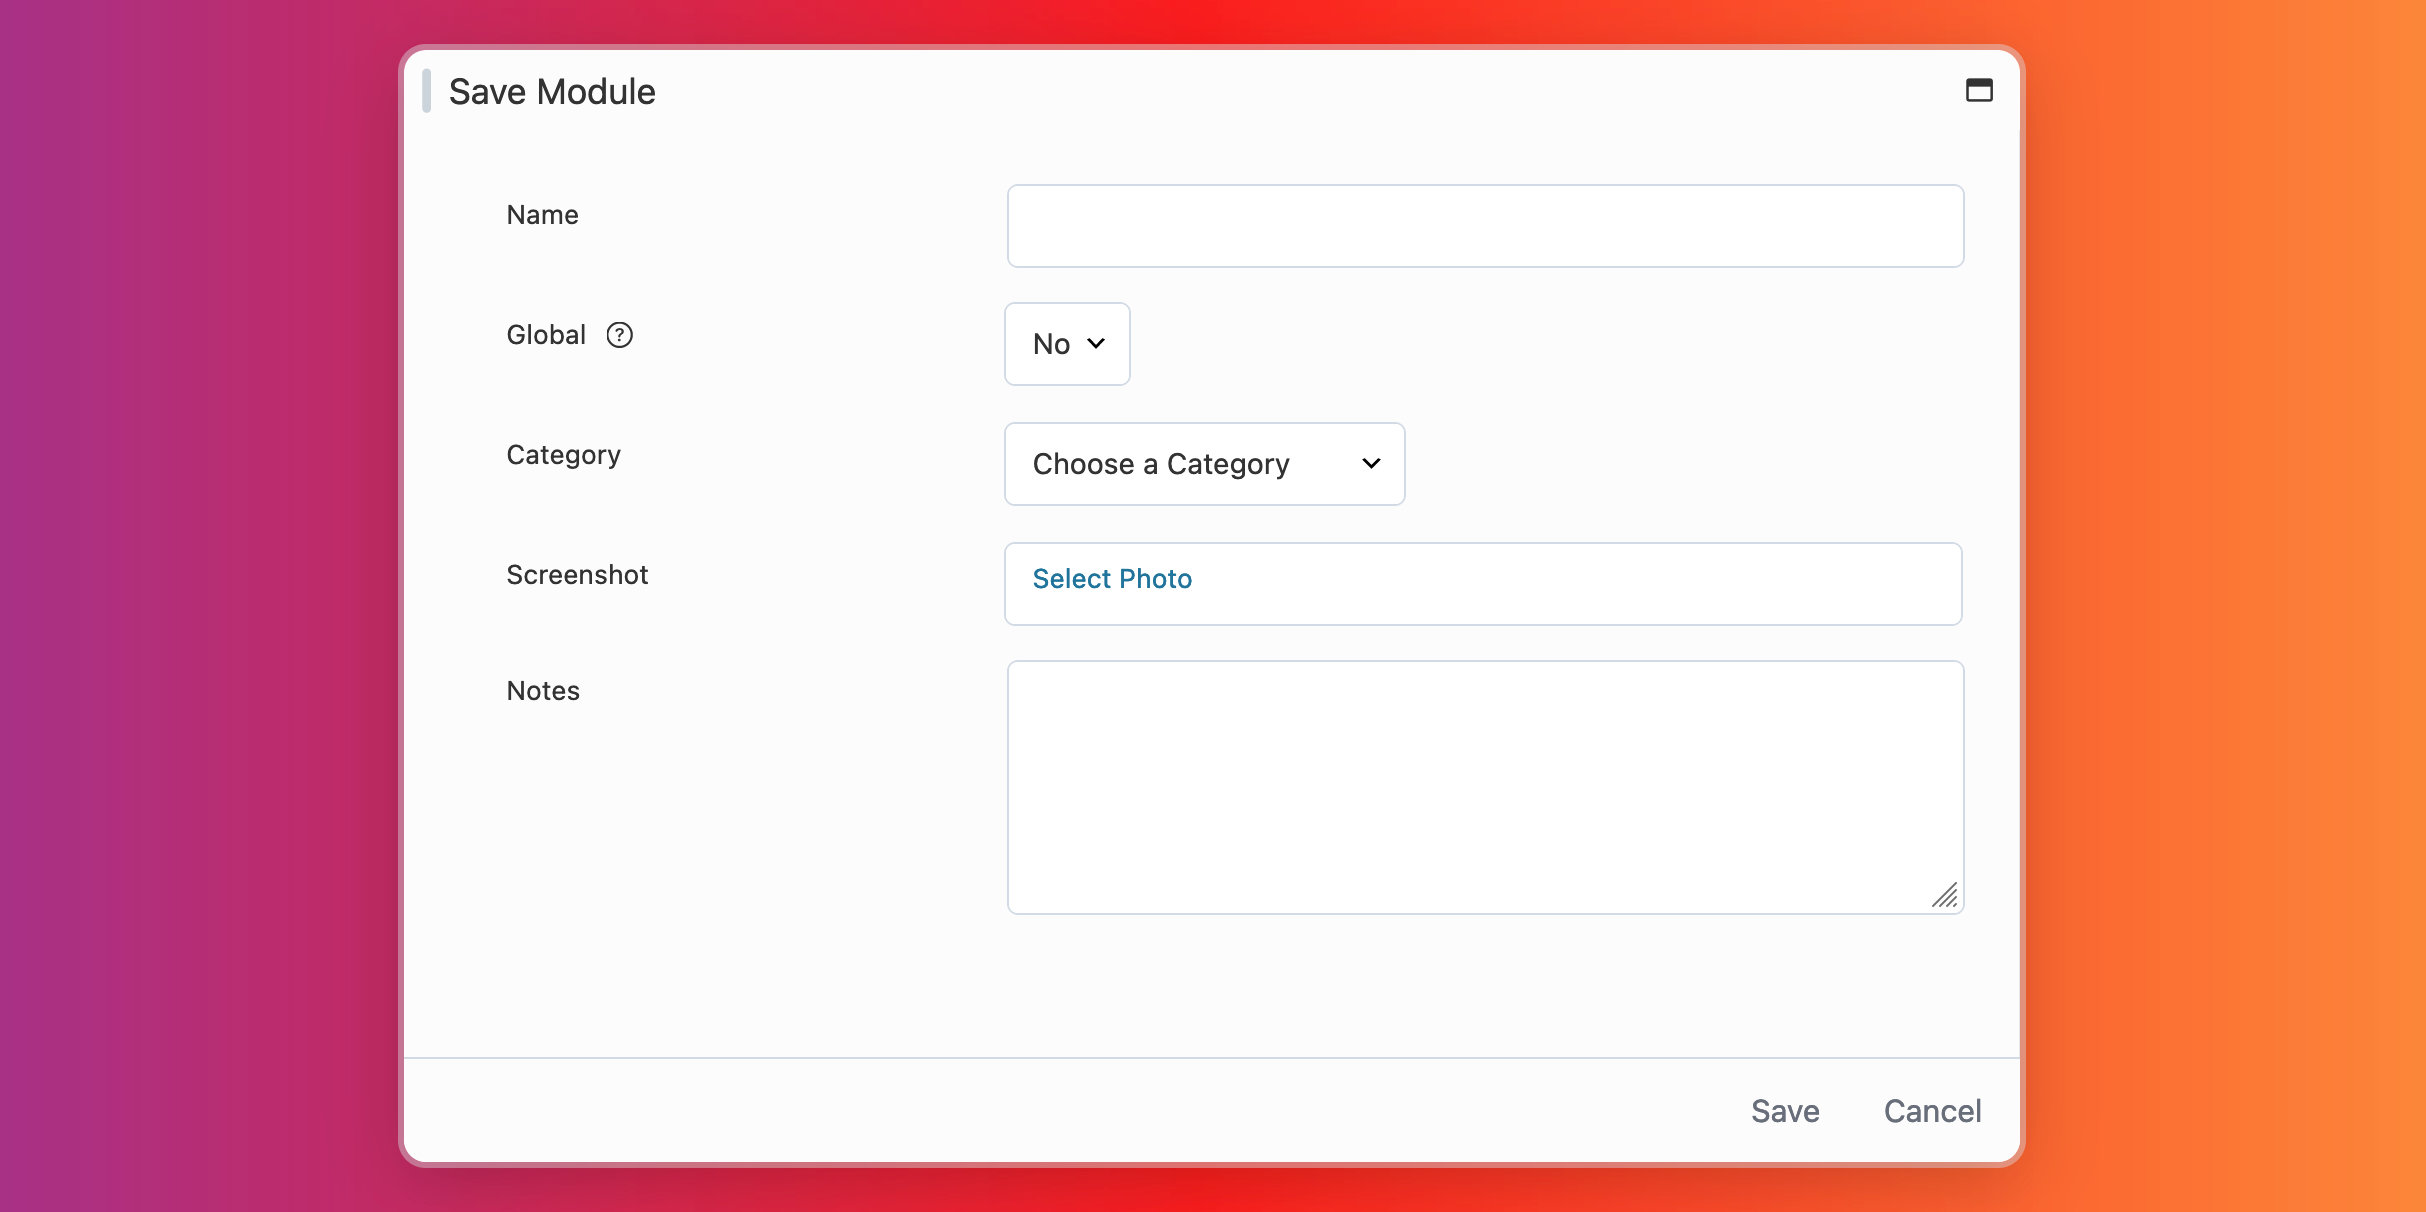
Task: Click the chevron on the Global dropdown
Action: coord(1096,344)
